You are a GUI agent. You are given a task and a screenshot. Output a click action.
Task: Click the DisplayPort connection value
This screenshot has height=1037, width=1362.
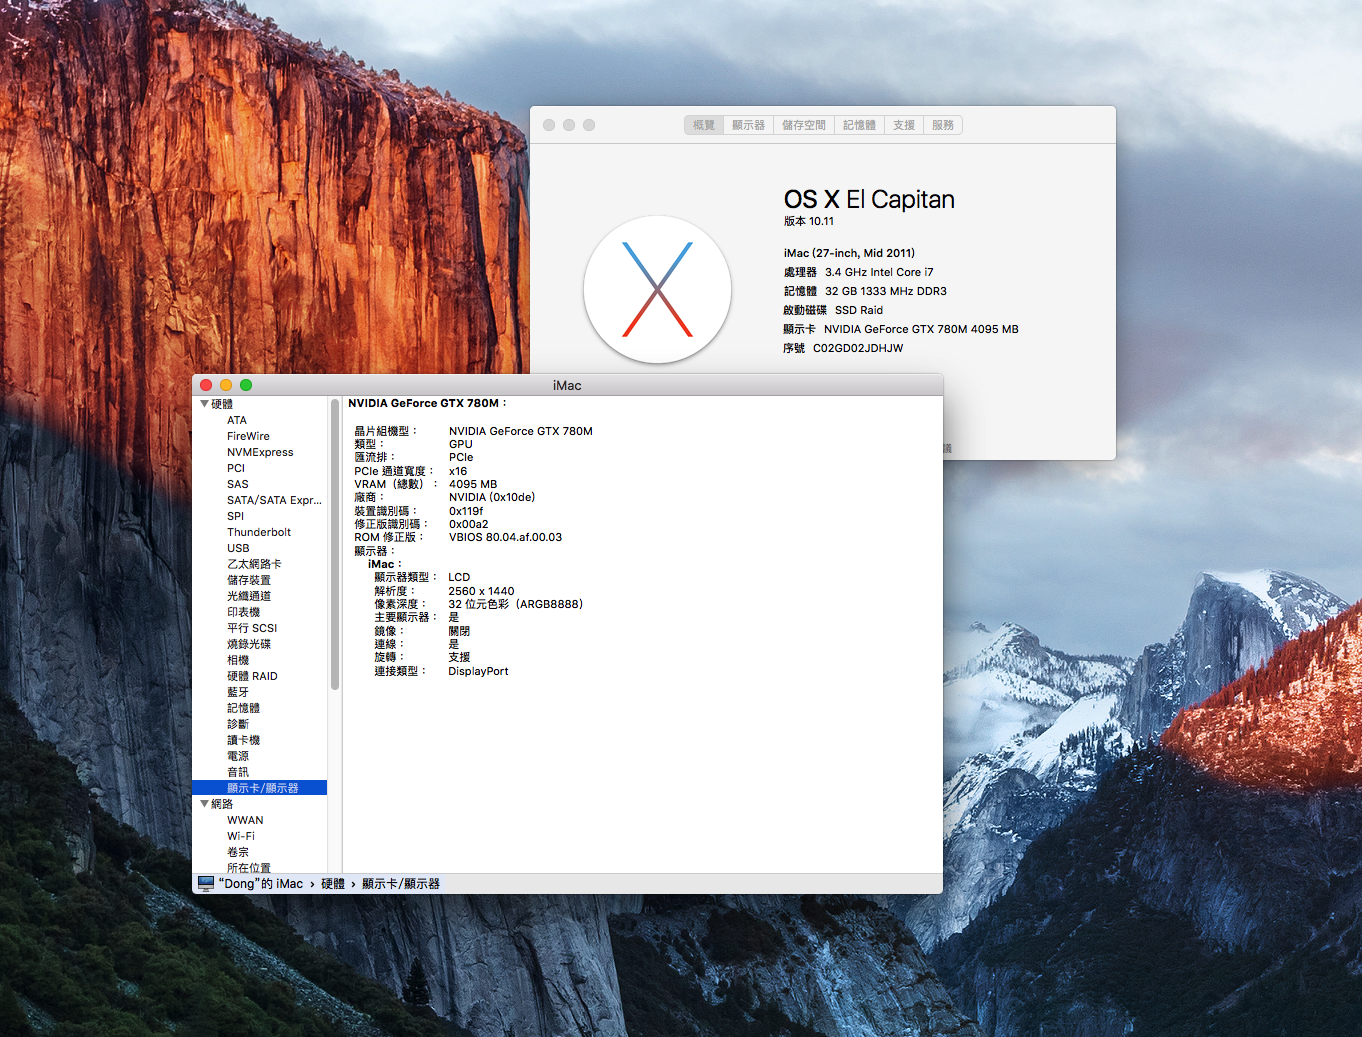coord(478,671)
